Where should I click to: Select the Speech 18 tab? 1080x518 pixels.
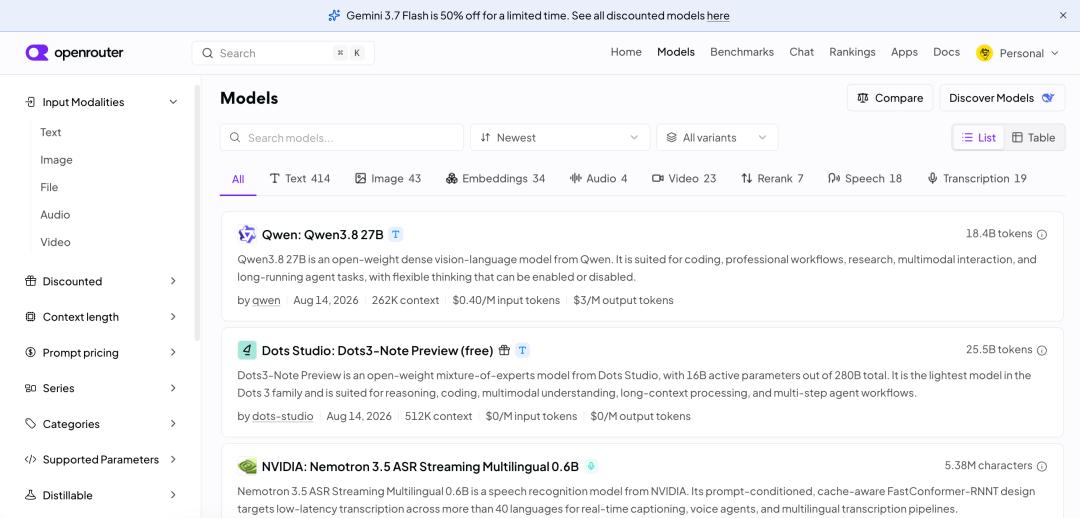click(864, 178)
